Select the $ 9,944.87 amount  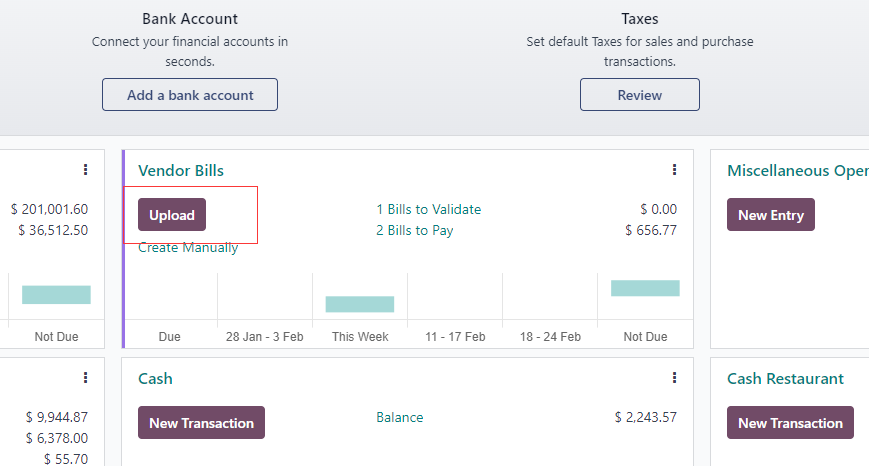click(57, 417)
